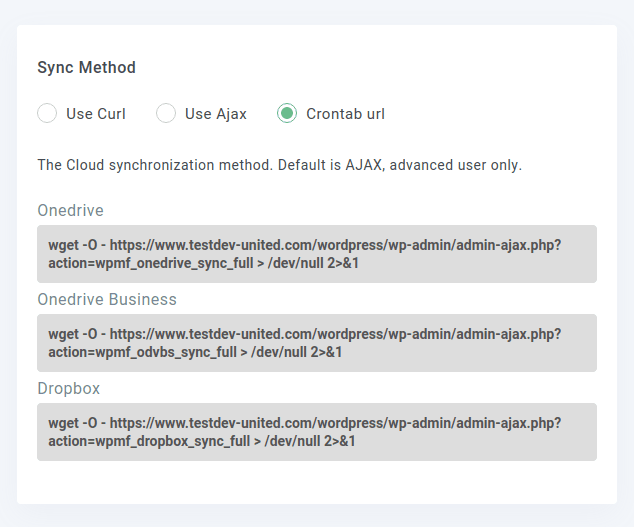This screenshot has width=634, height=527.
Task: Click inside the Onedrive wget command box
Action: (x=317, y=254)
